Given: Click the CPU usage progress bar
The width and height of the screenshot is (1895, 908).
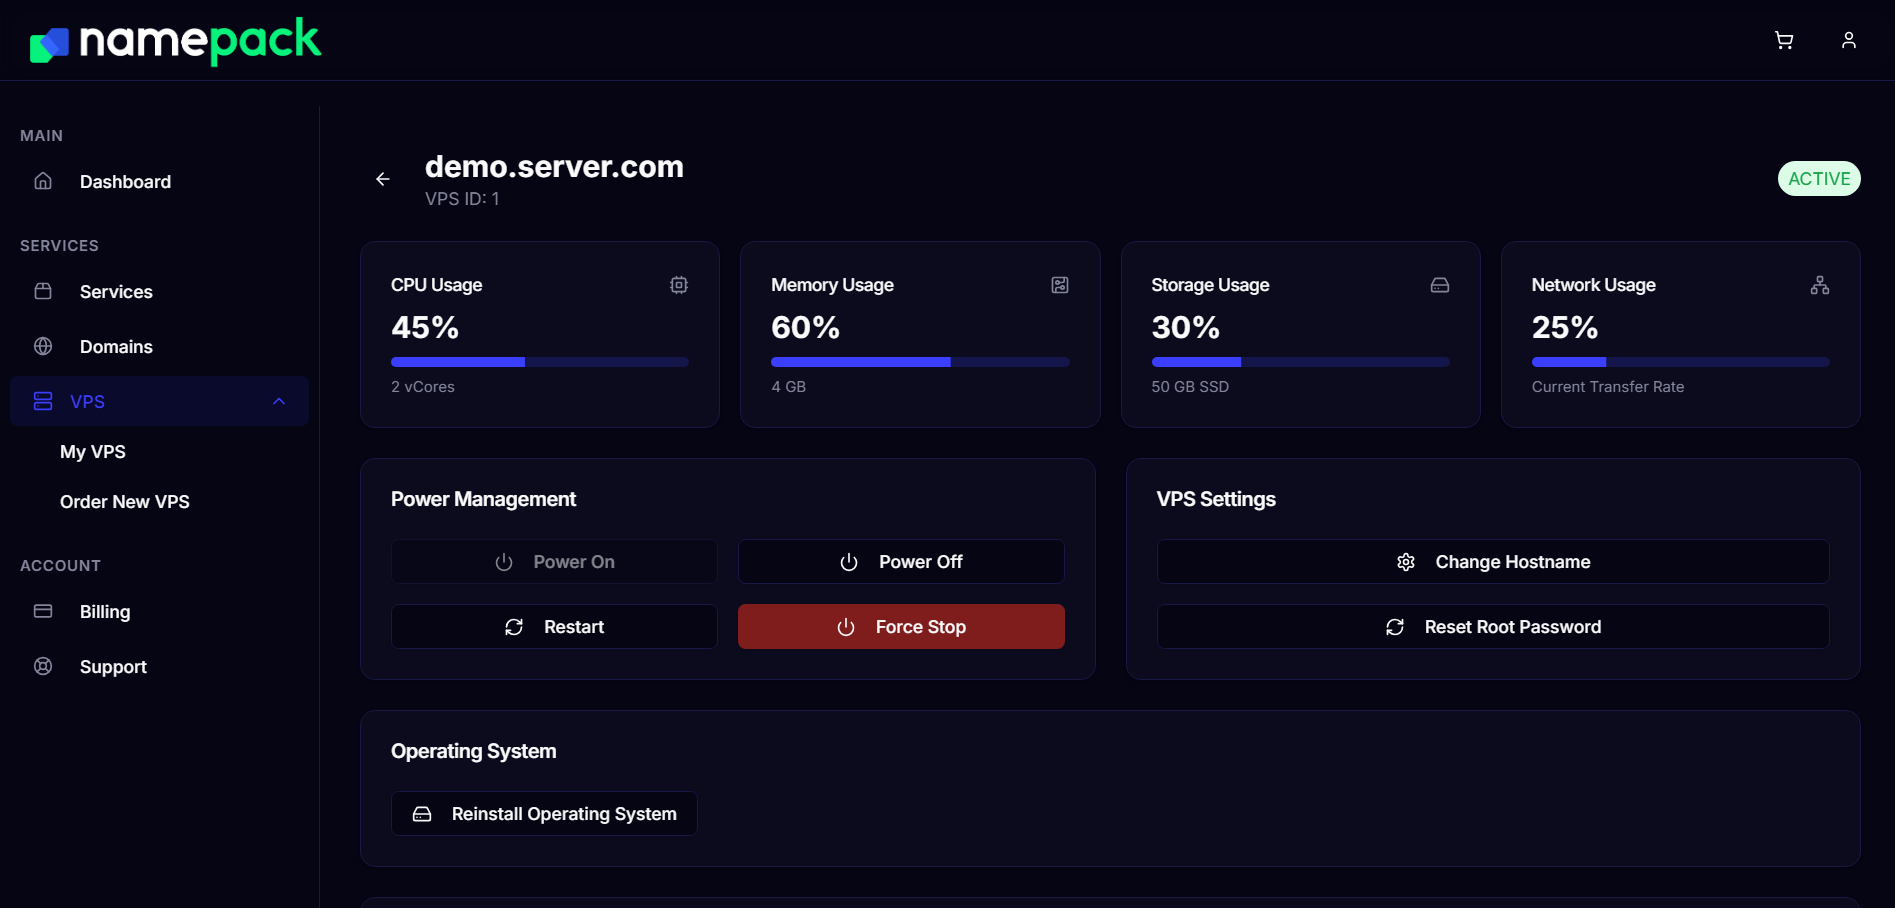Looking at the screenshot, I should click(x=539, y=361).
